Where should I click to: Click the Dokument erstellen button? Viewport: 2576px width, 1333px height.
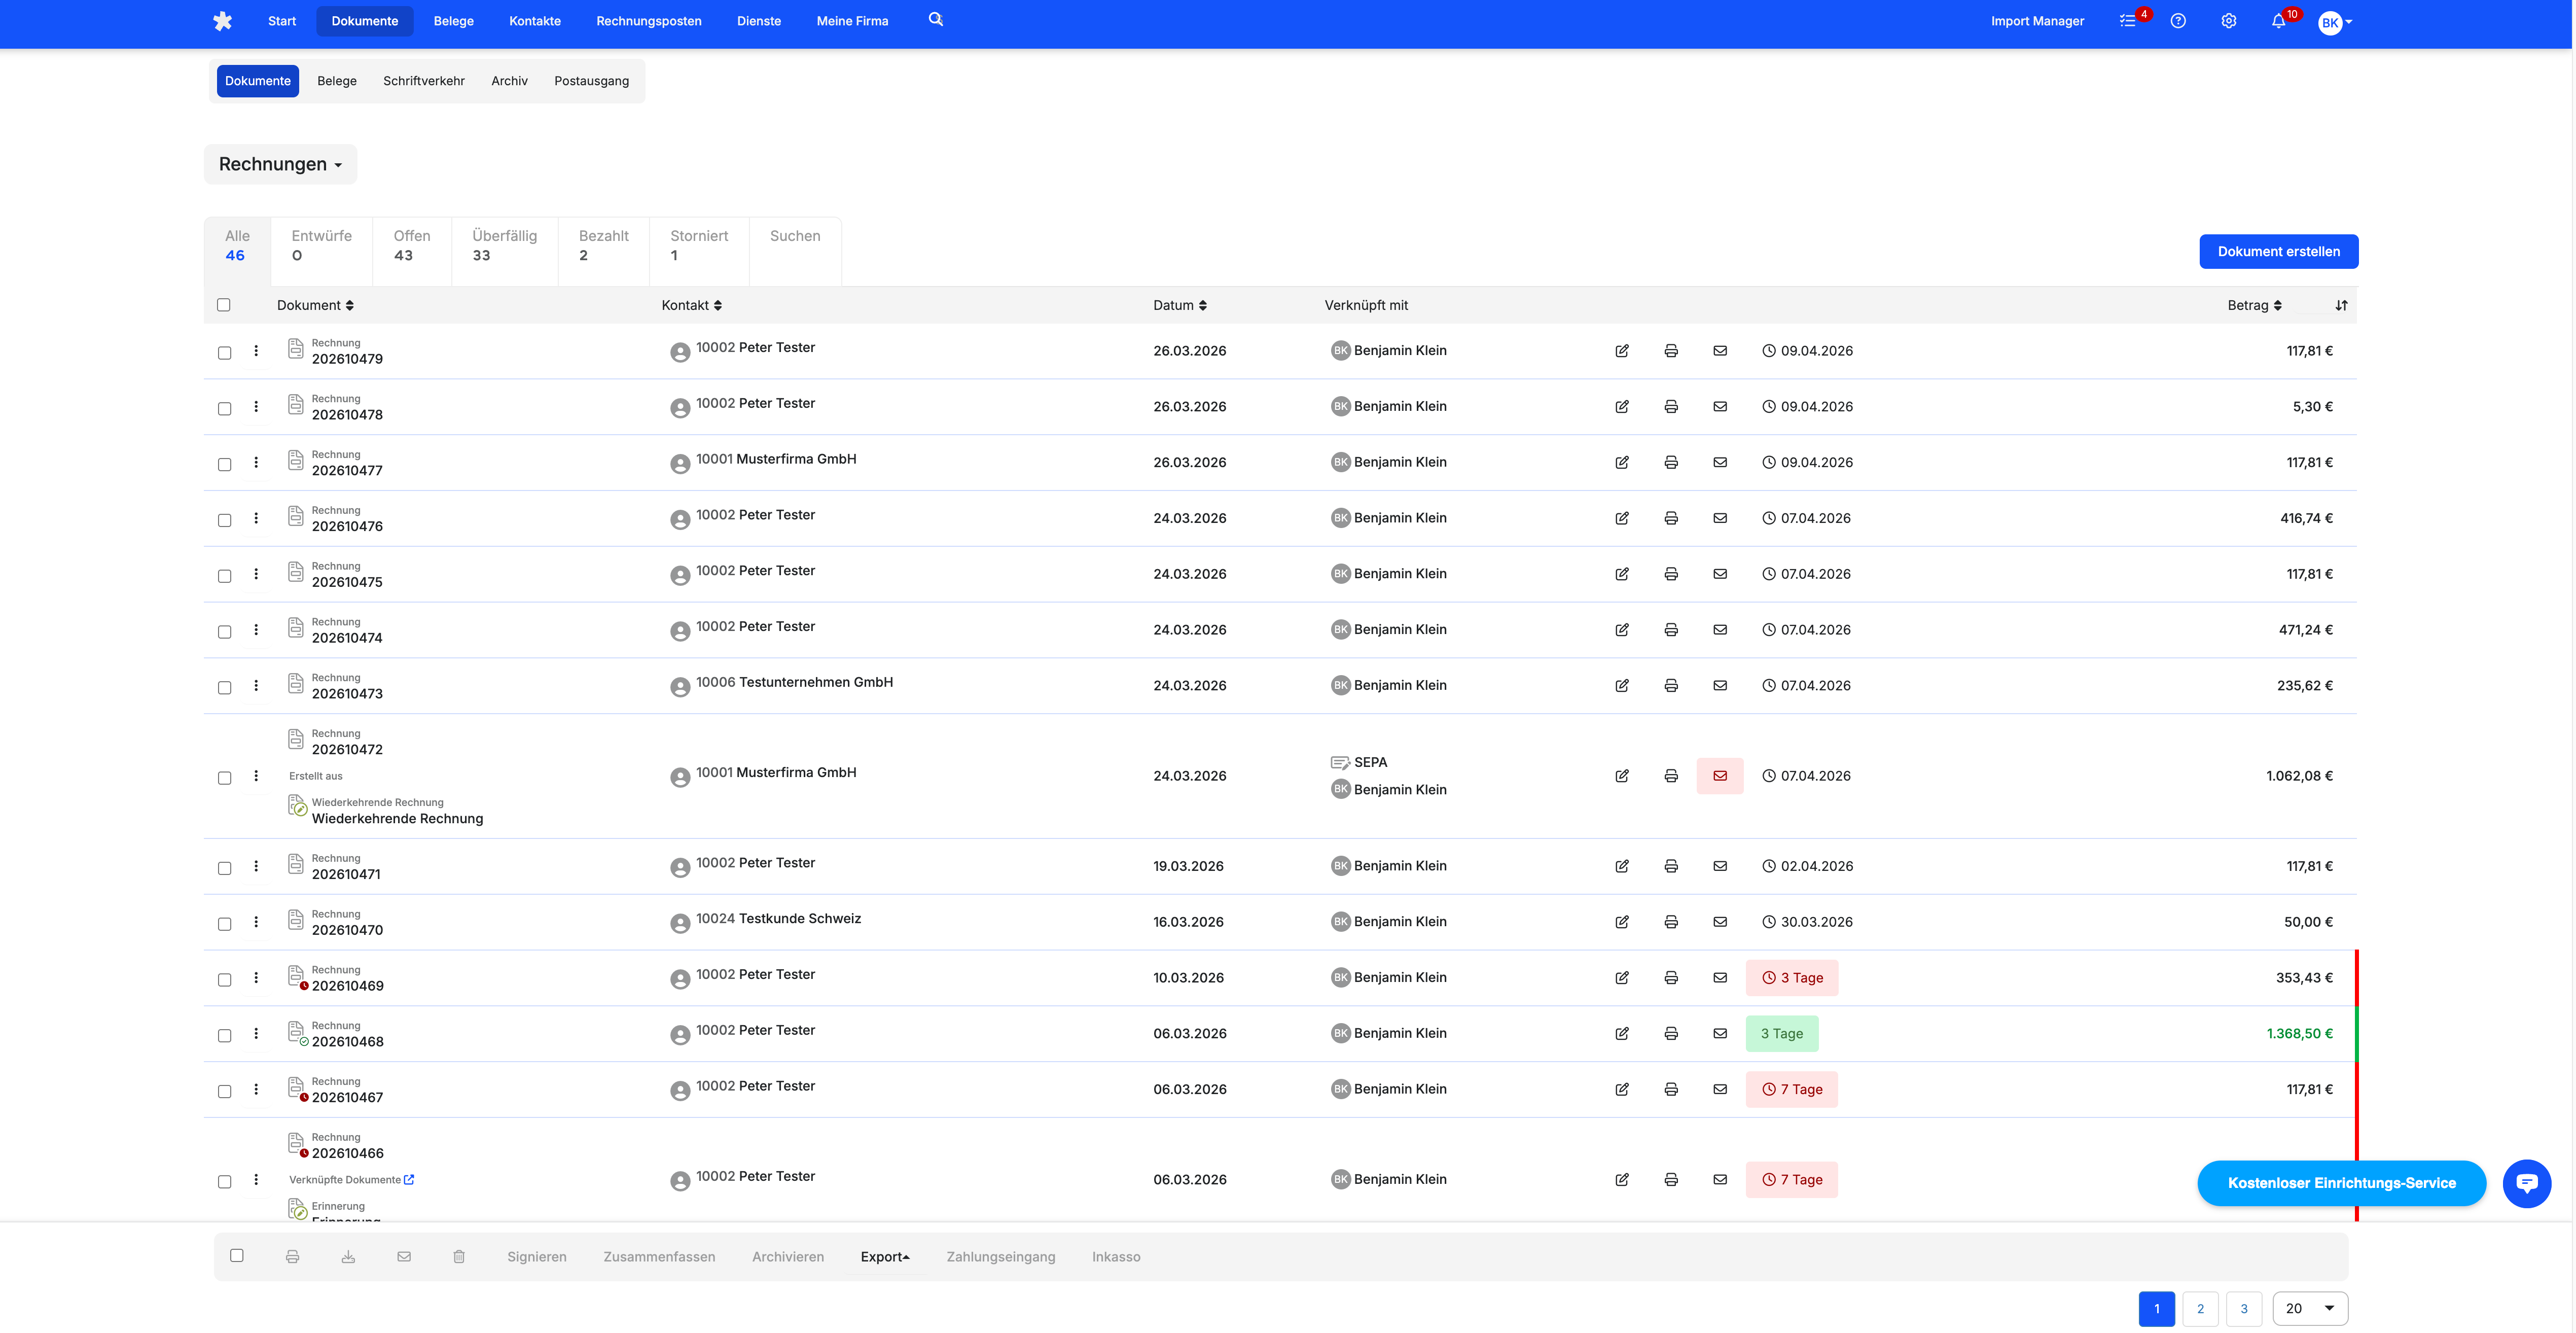pyautogui.click(x=2278, y=252)
